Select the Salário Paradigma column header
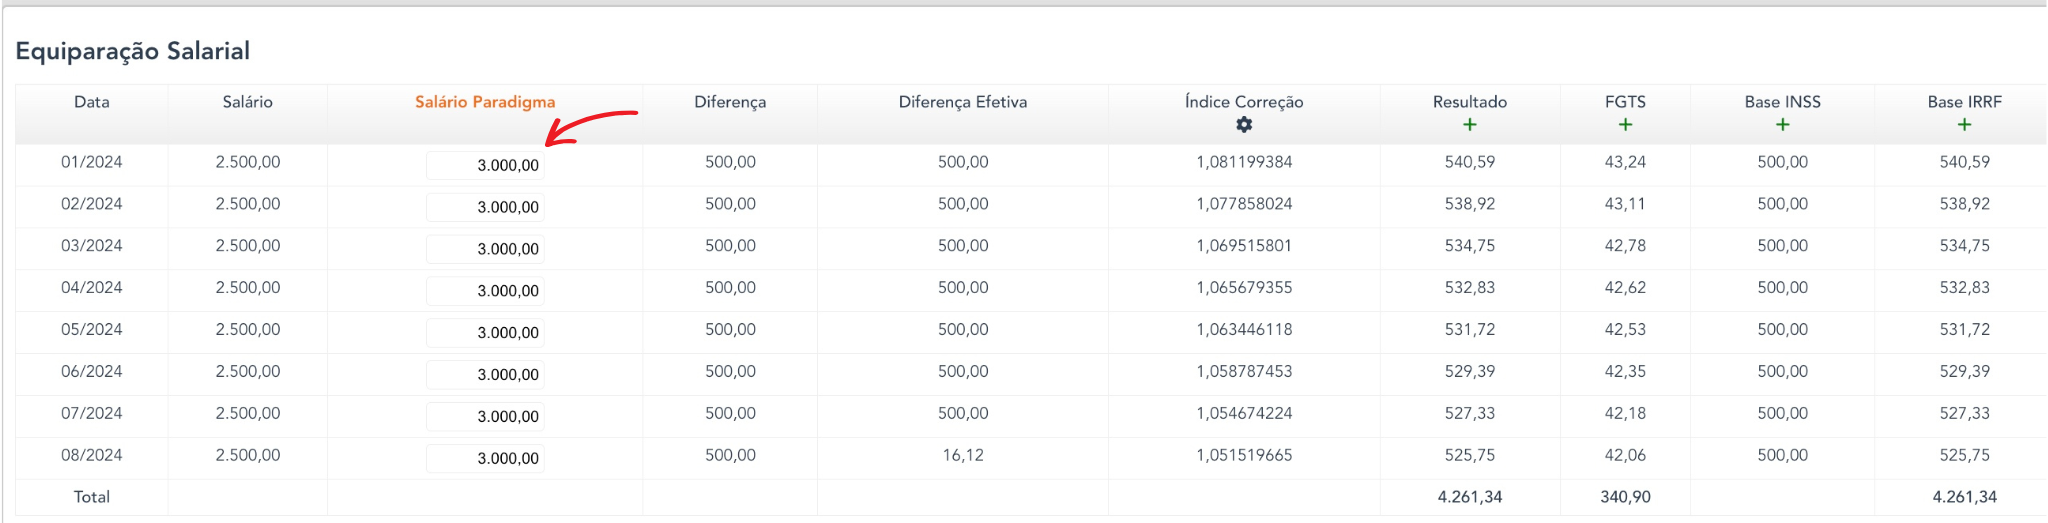The height and width of the screenshot is (523, 2048). click(x=485, y=102)
